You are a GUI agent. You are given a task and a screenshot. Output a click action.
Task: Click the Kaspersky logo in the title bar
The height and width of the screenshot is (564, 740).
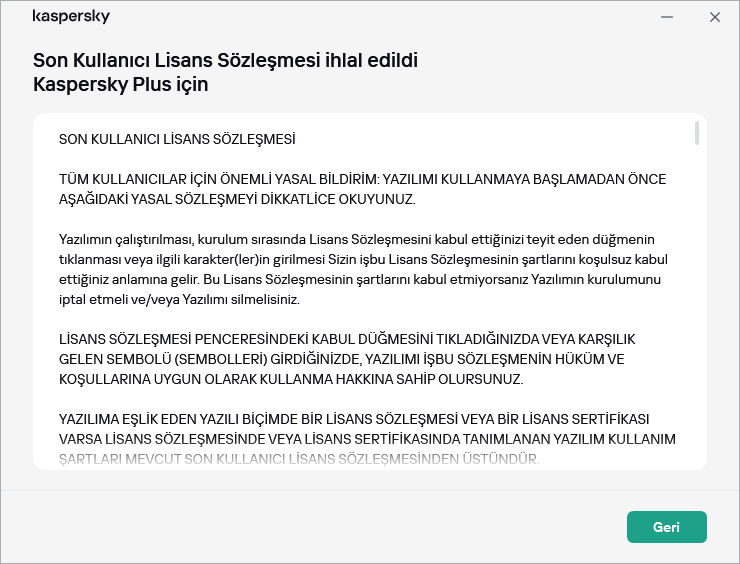pyautogui.click(x=71, y=17)
